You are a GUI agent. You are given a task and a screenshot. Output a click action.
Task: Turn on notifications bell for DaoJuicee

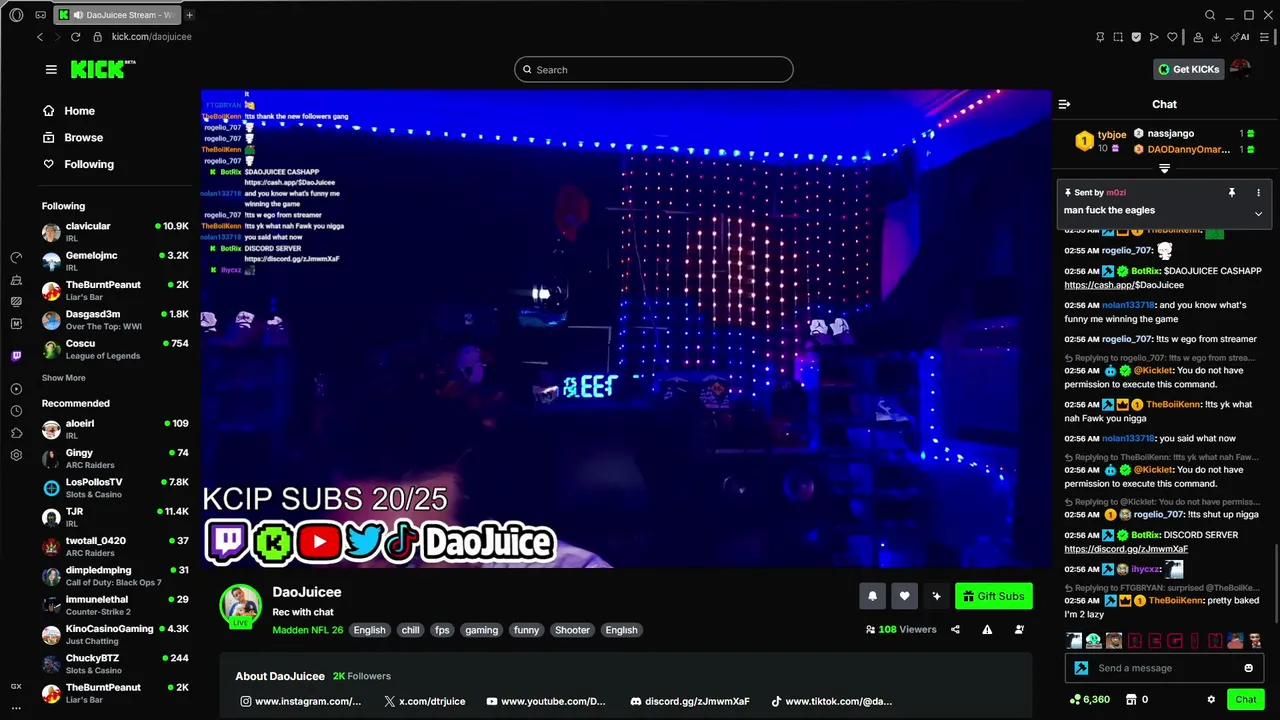point(872,596)
